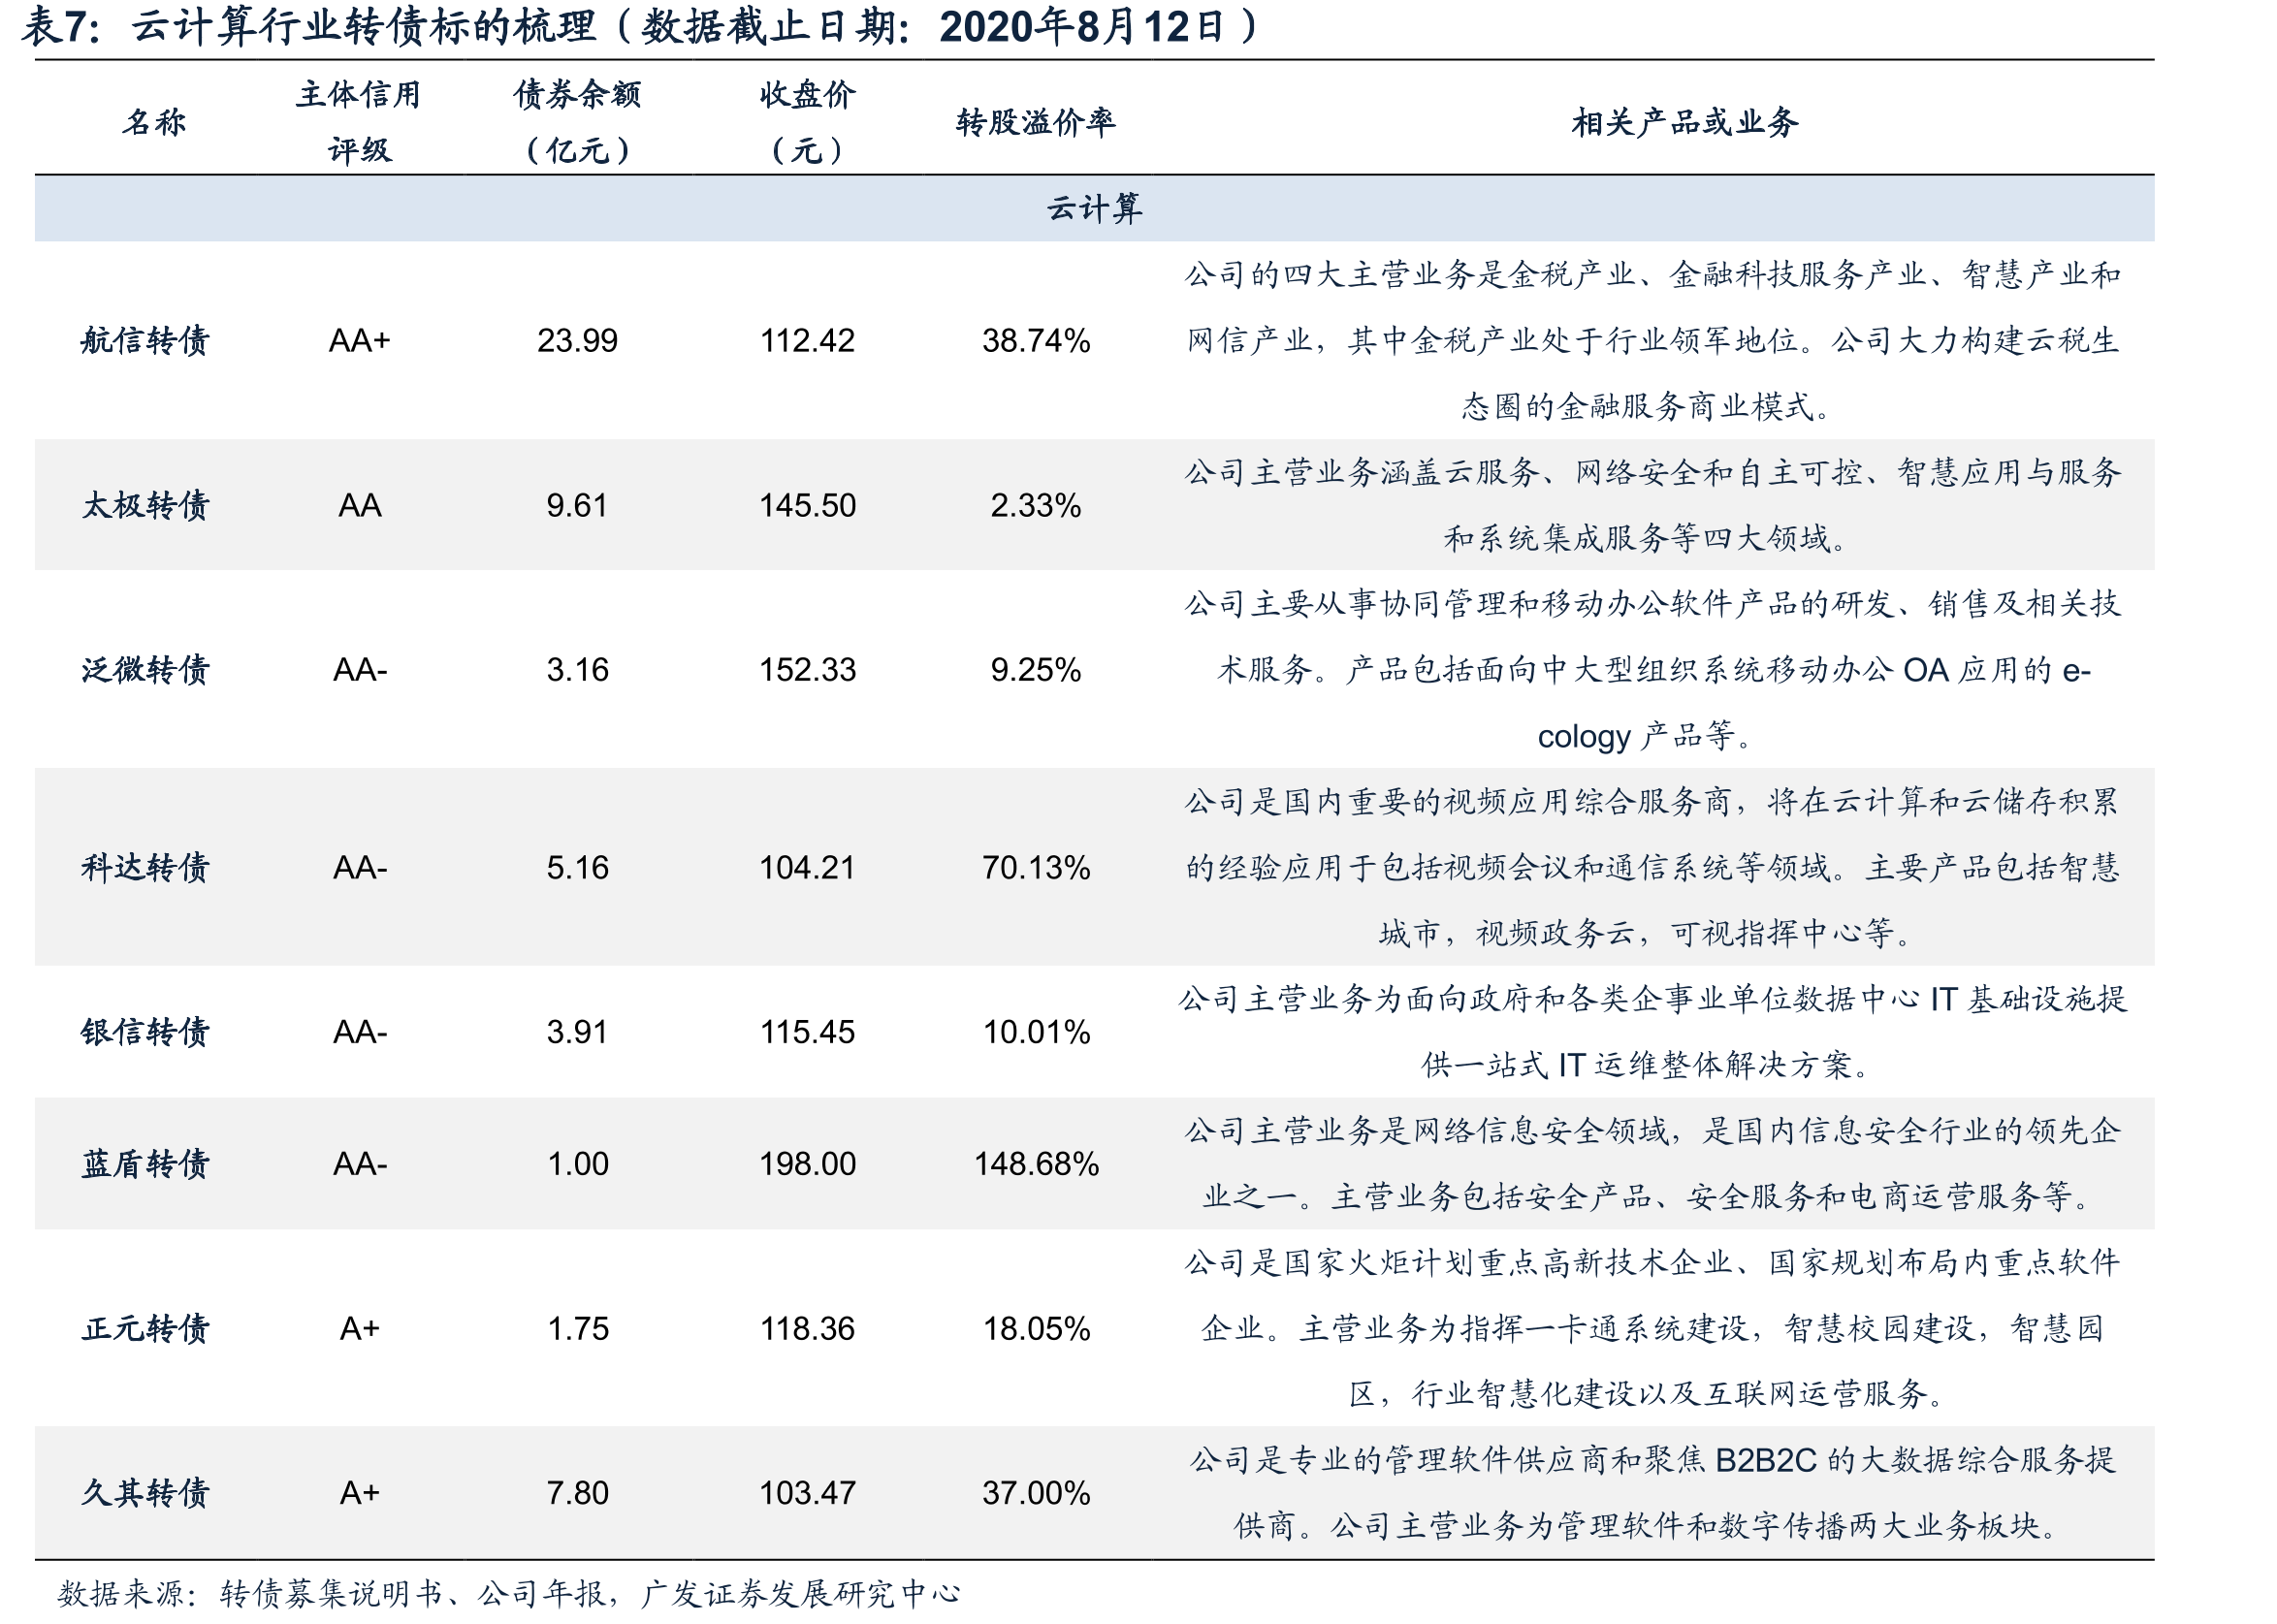The image size is (2277, 1624).
Task: Select the '主体信用评级' column header
Action: [x=359, y=122]
